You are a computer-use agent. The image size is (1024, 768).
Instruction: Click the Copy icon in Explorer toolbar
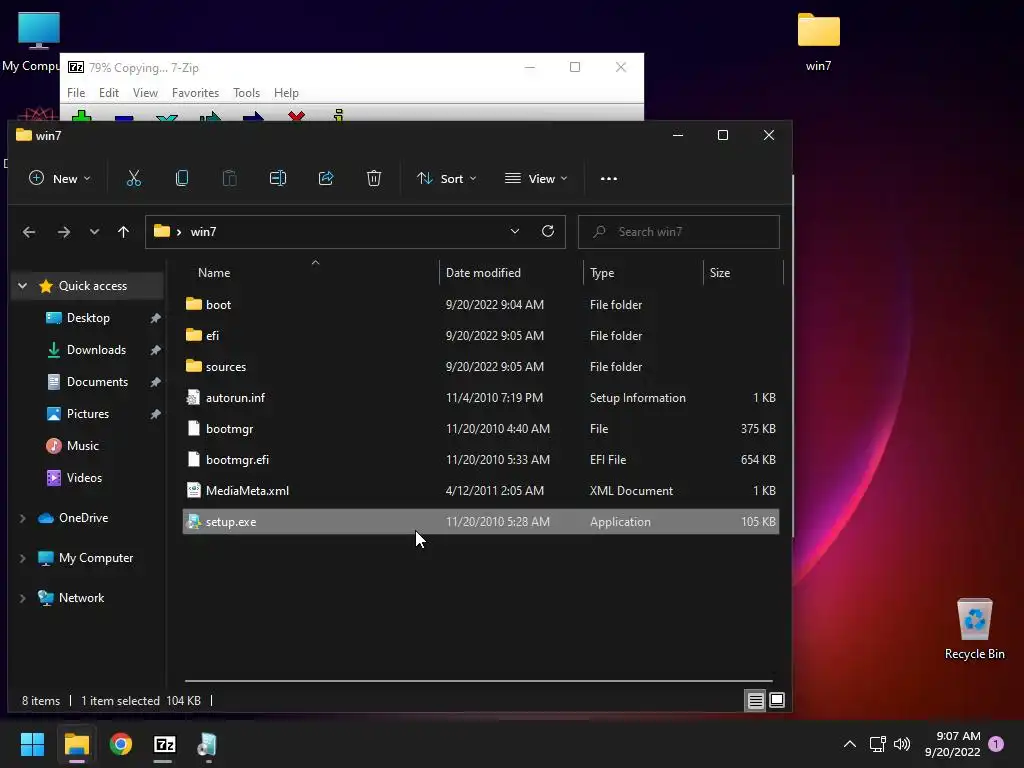pyautogui.click(x=182, y=178)
